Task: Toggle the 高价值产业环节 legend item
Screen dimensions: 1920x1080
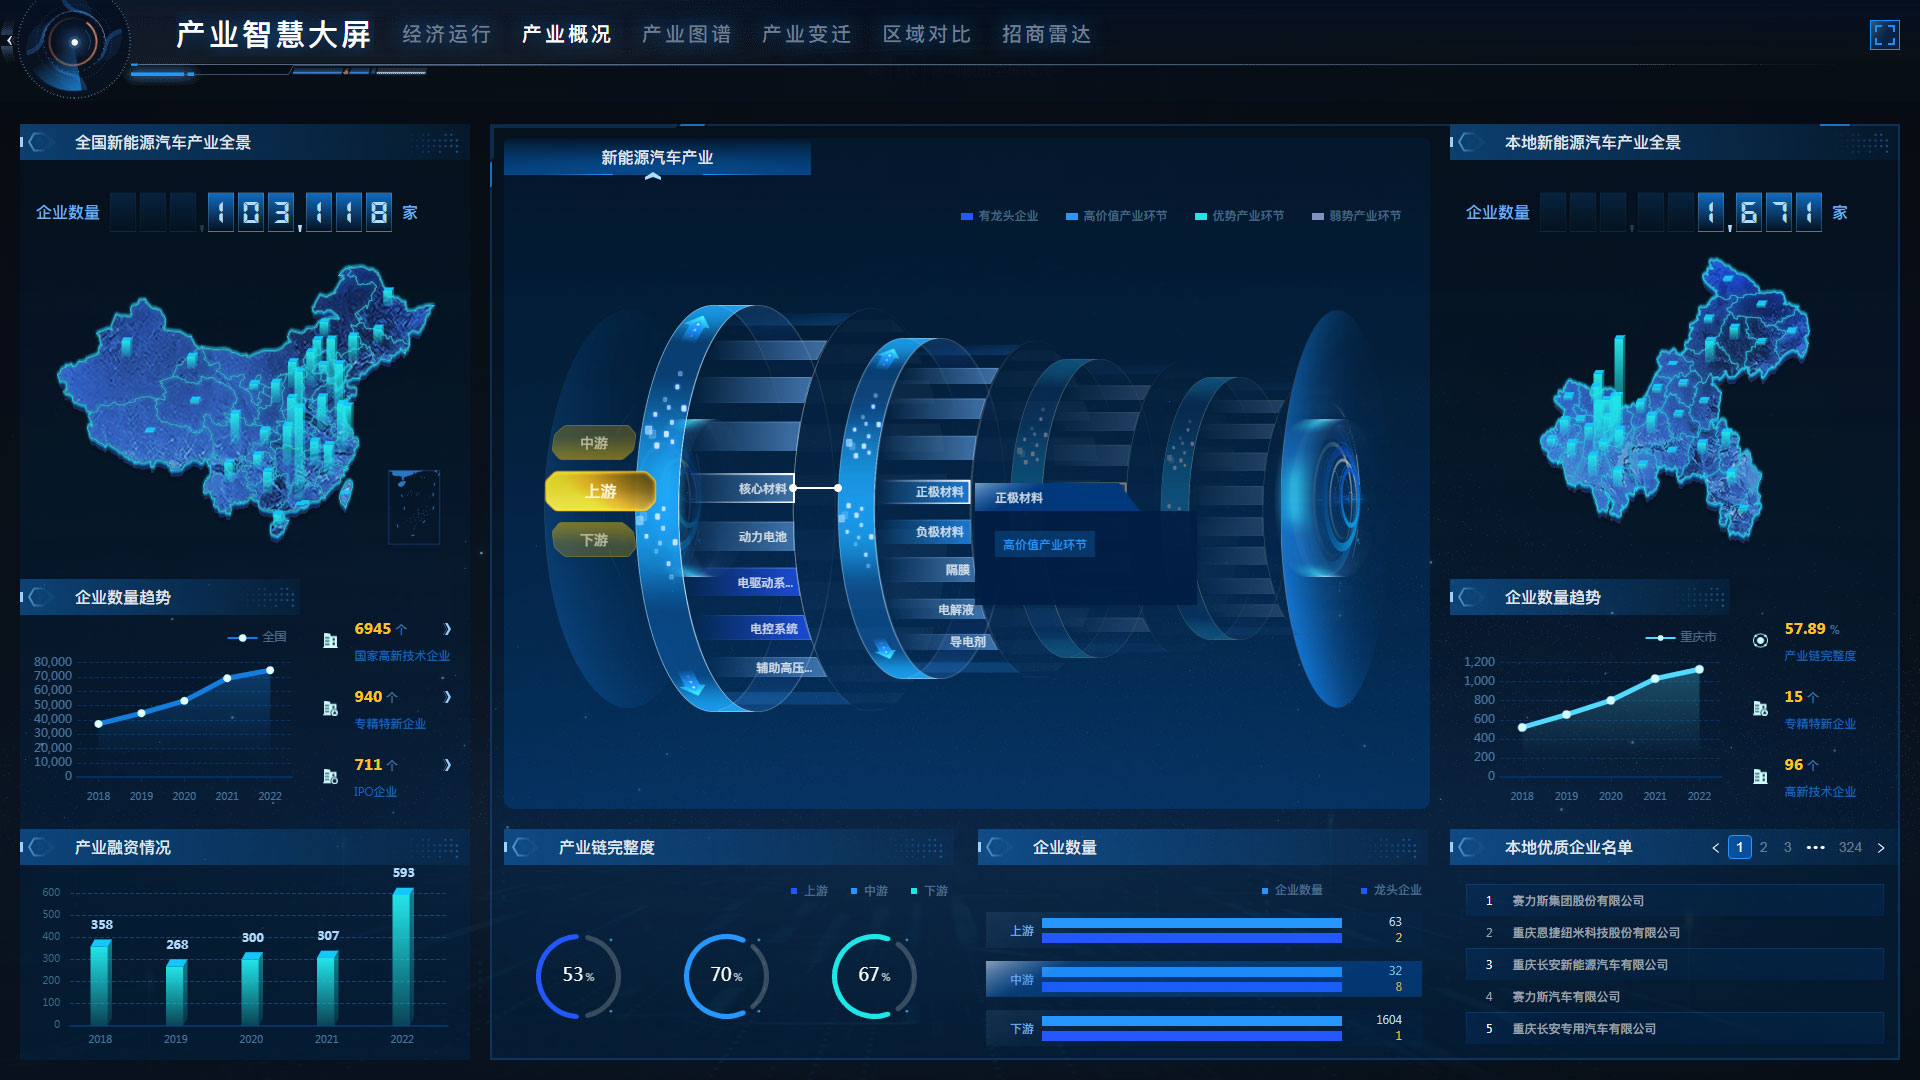Action: [1116, 216]
